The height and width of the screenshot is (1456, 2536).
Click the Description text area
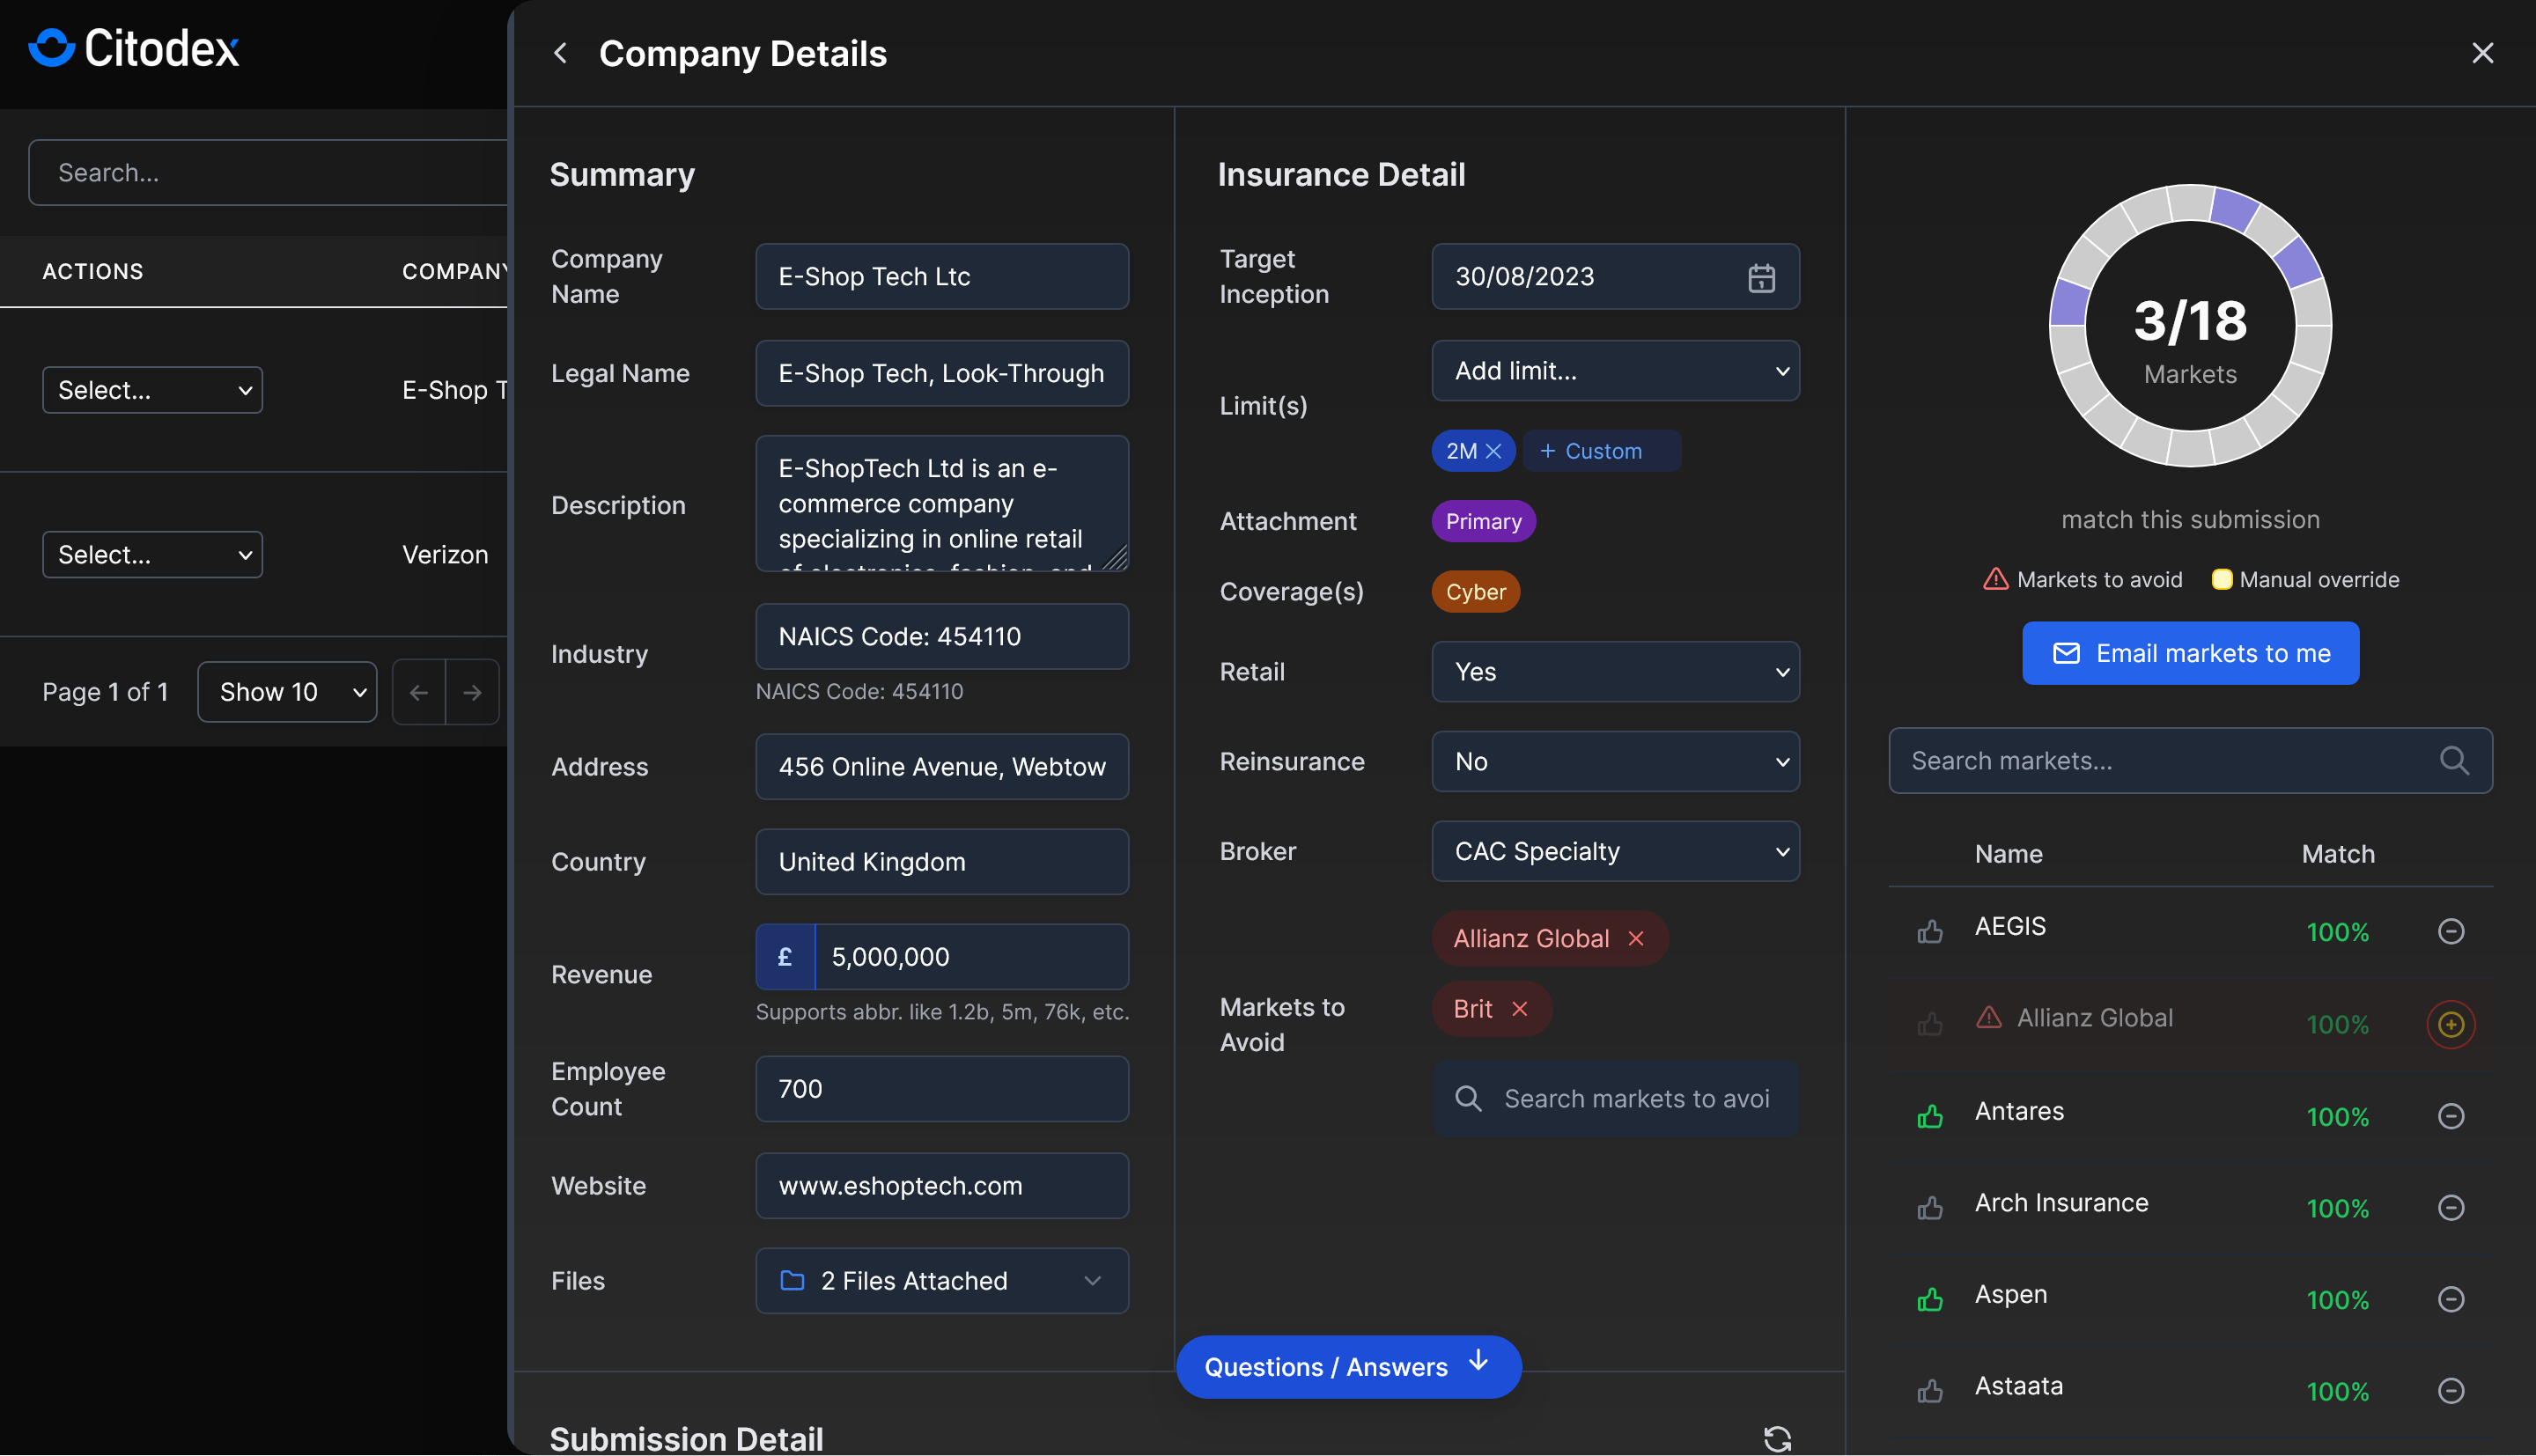942,503
